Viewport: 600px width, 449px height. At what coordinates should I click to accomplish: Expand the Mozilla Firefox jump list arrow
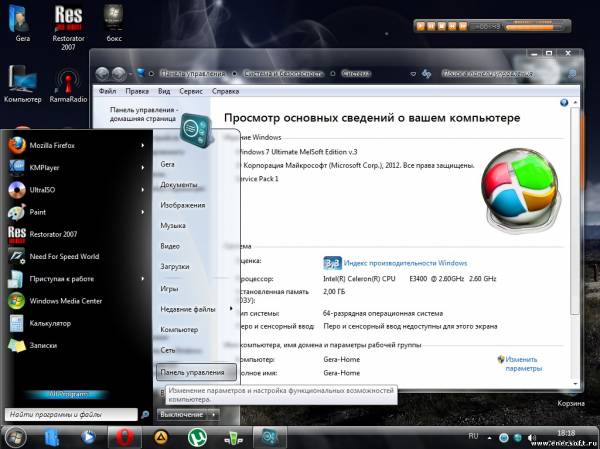click(142, 145)
